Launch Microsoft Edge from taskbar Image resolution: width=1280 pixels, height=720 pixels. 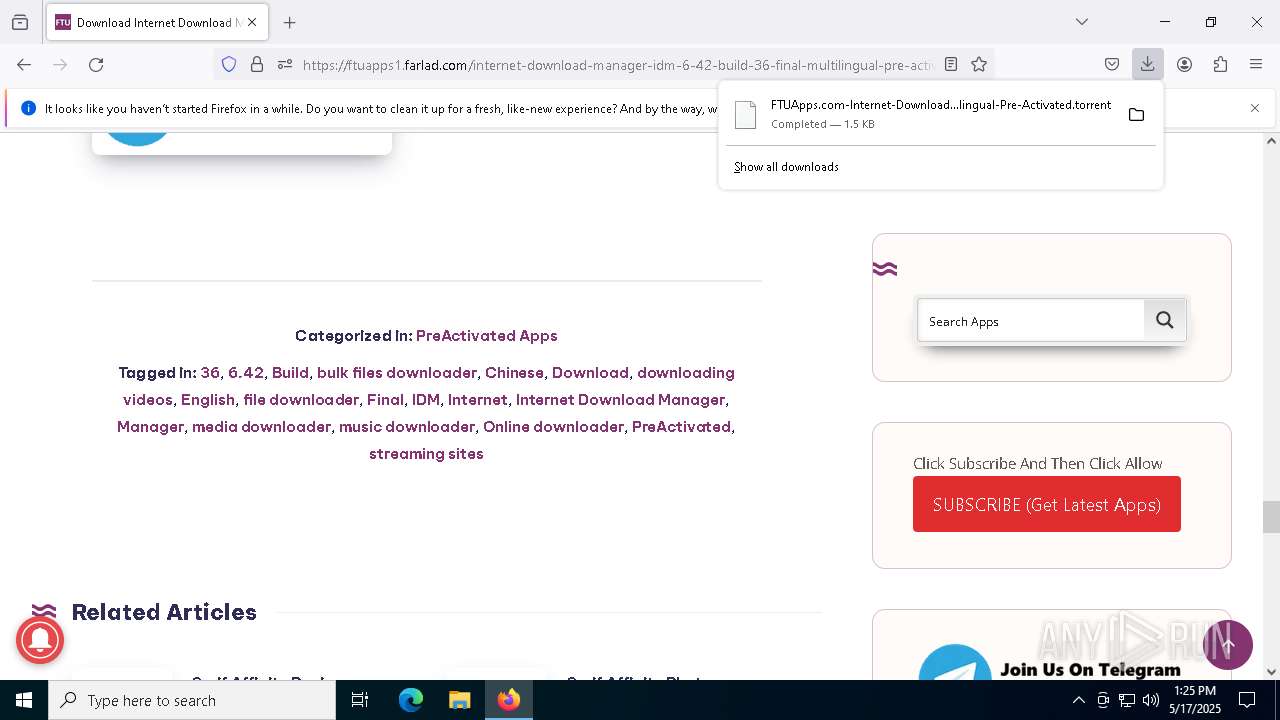point(411,700)
